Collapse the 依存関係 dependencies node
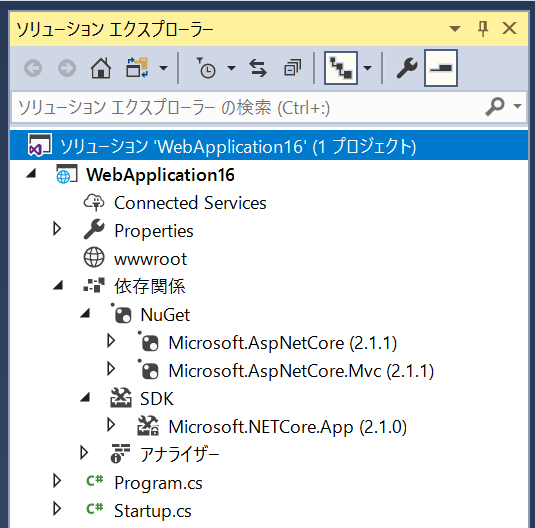Viewport: 535px width, 528px height. click(x=58, y=285)
